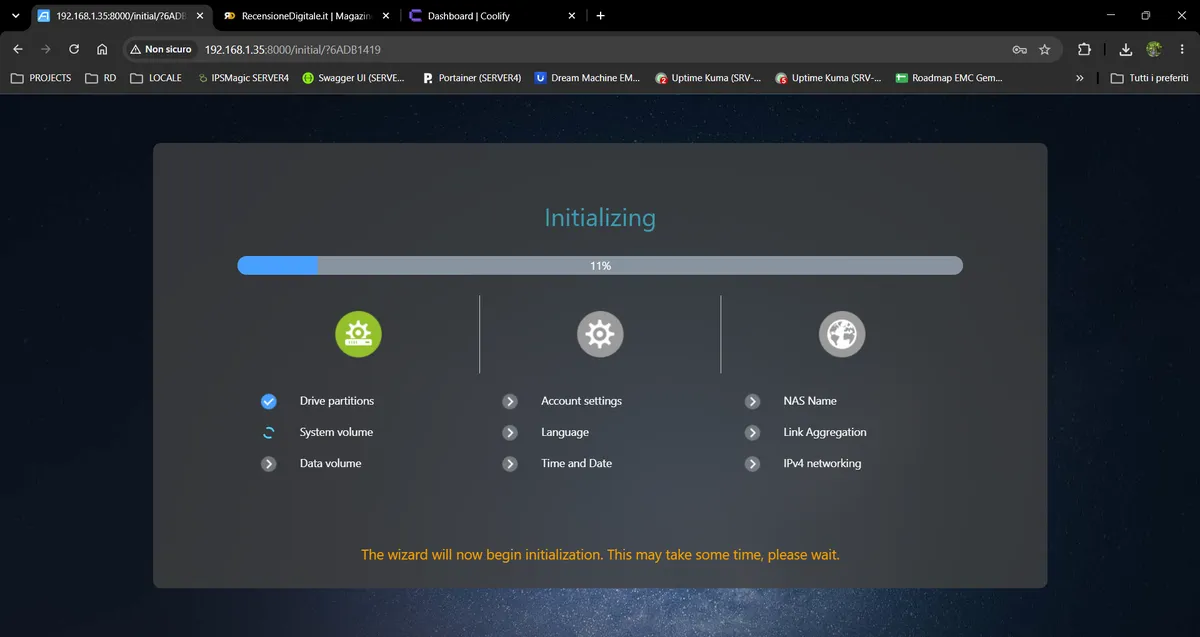
Task: Open a new browser tab
Action: (x=600, y=16)
